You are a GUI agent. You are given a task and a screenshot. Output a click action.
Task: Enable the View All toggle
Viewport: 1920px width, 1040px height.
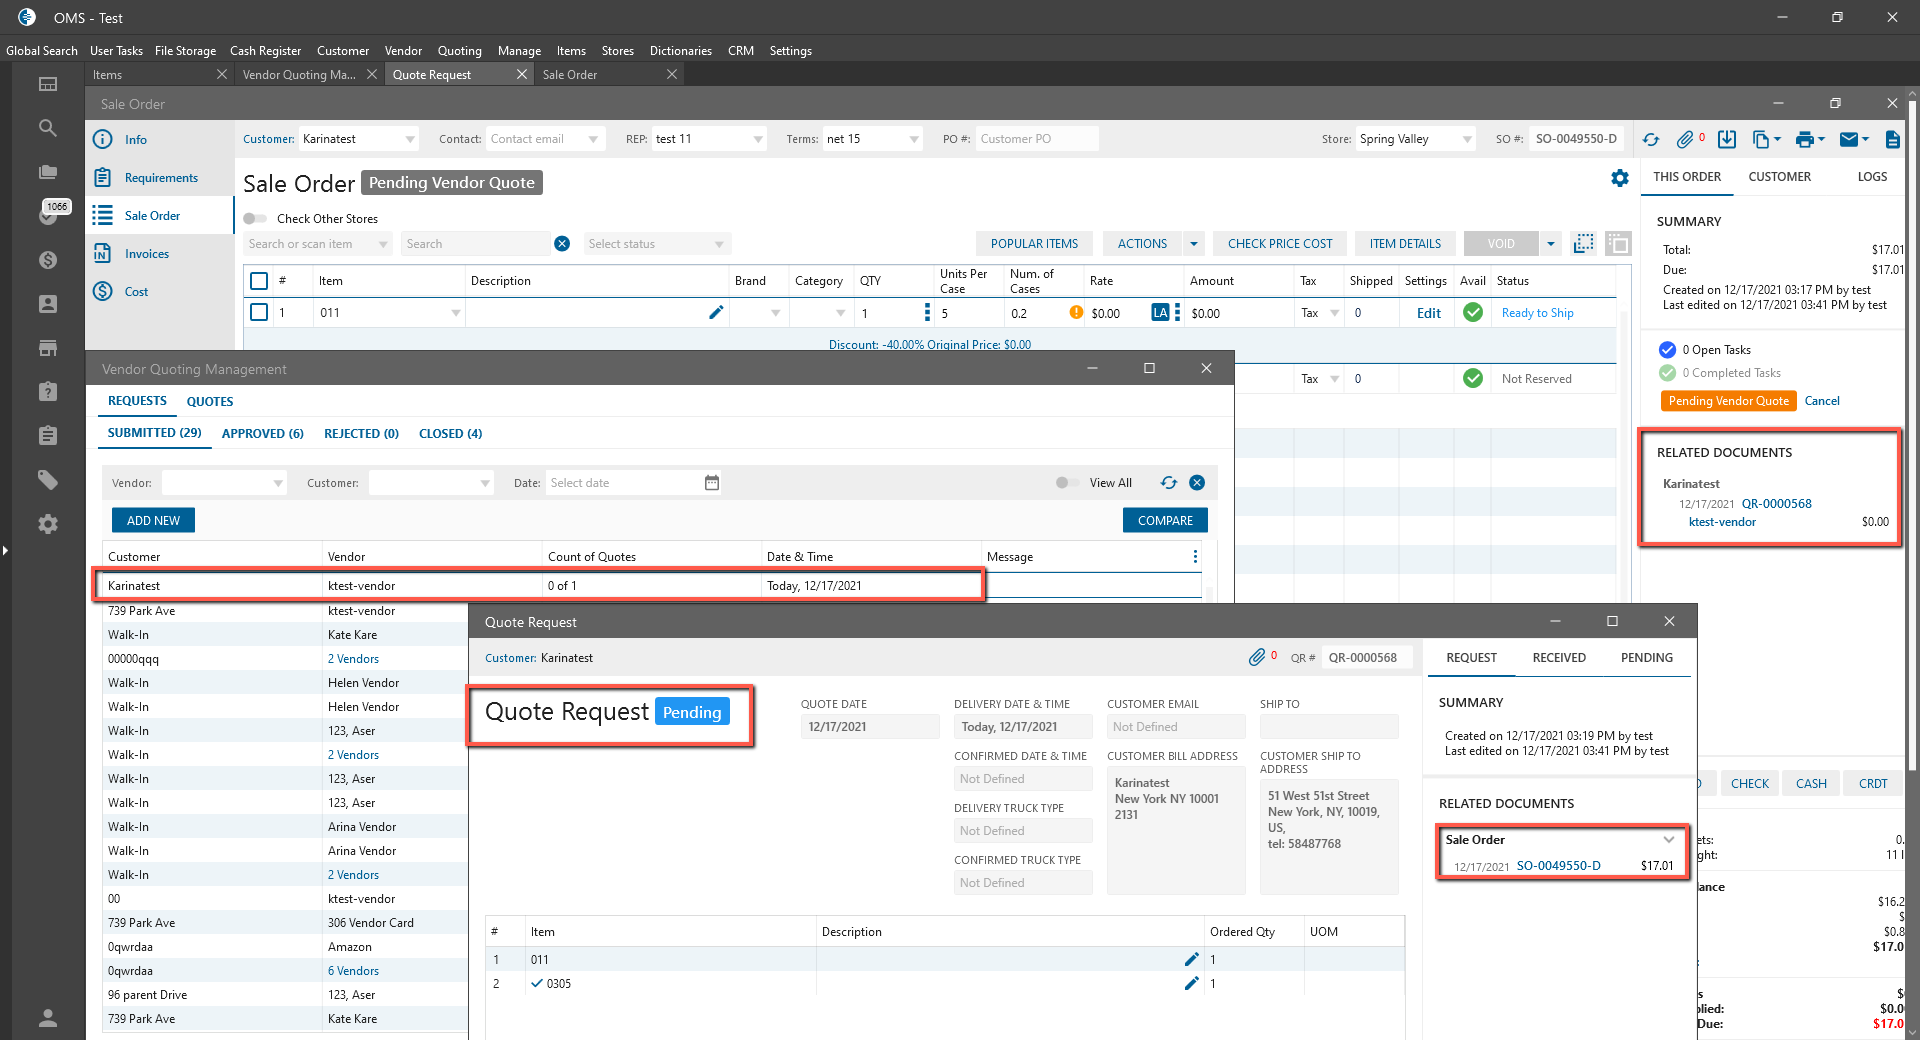pos(1066,483)
